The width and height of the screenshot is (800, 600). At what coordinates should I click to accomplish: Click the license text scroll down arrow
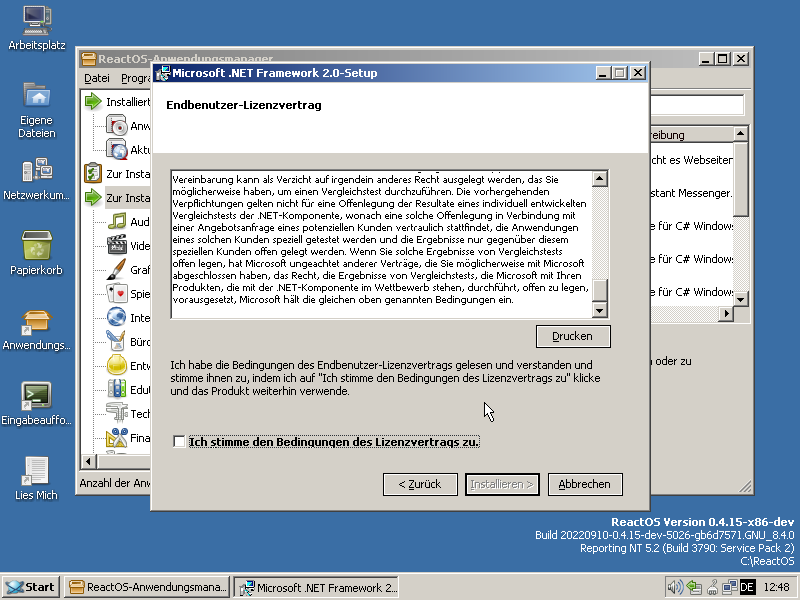[x=599, y=309]
